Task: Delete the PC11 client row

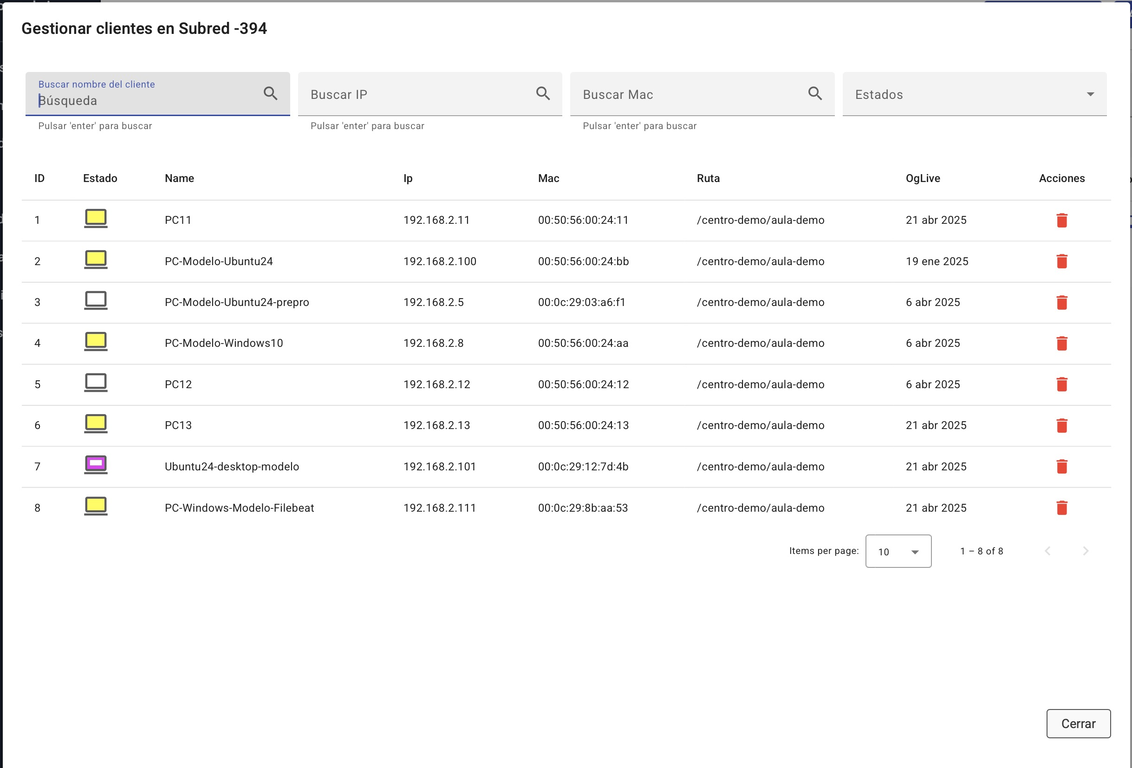Action: 1061,220
